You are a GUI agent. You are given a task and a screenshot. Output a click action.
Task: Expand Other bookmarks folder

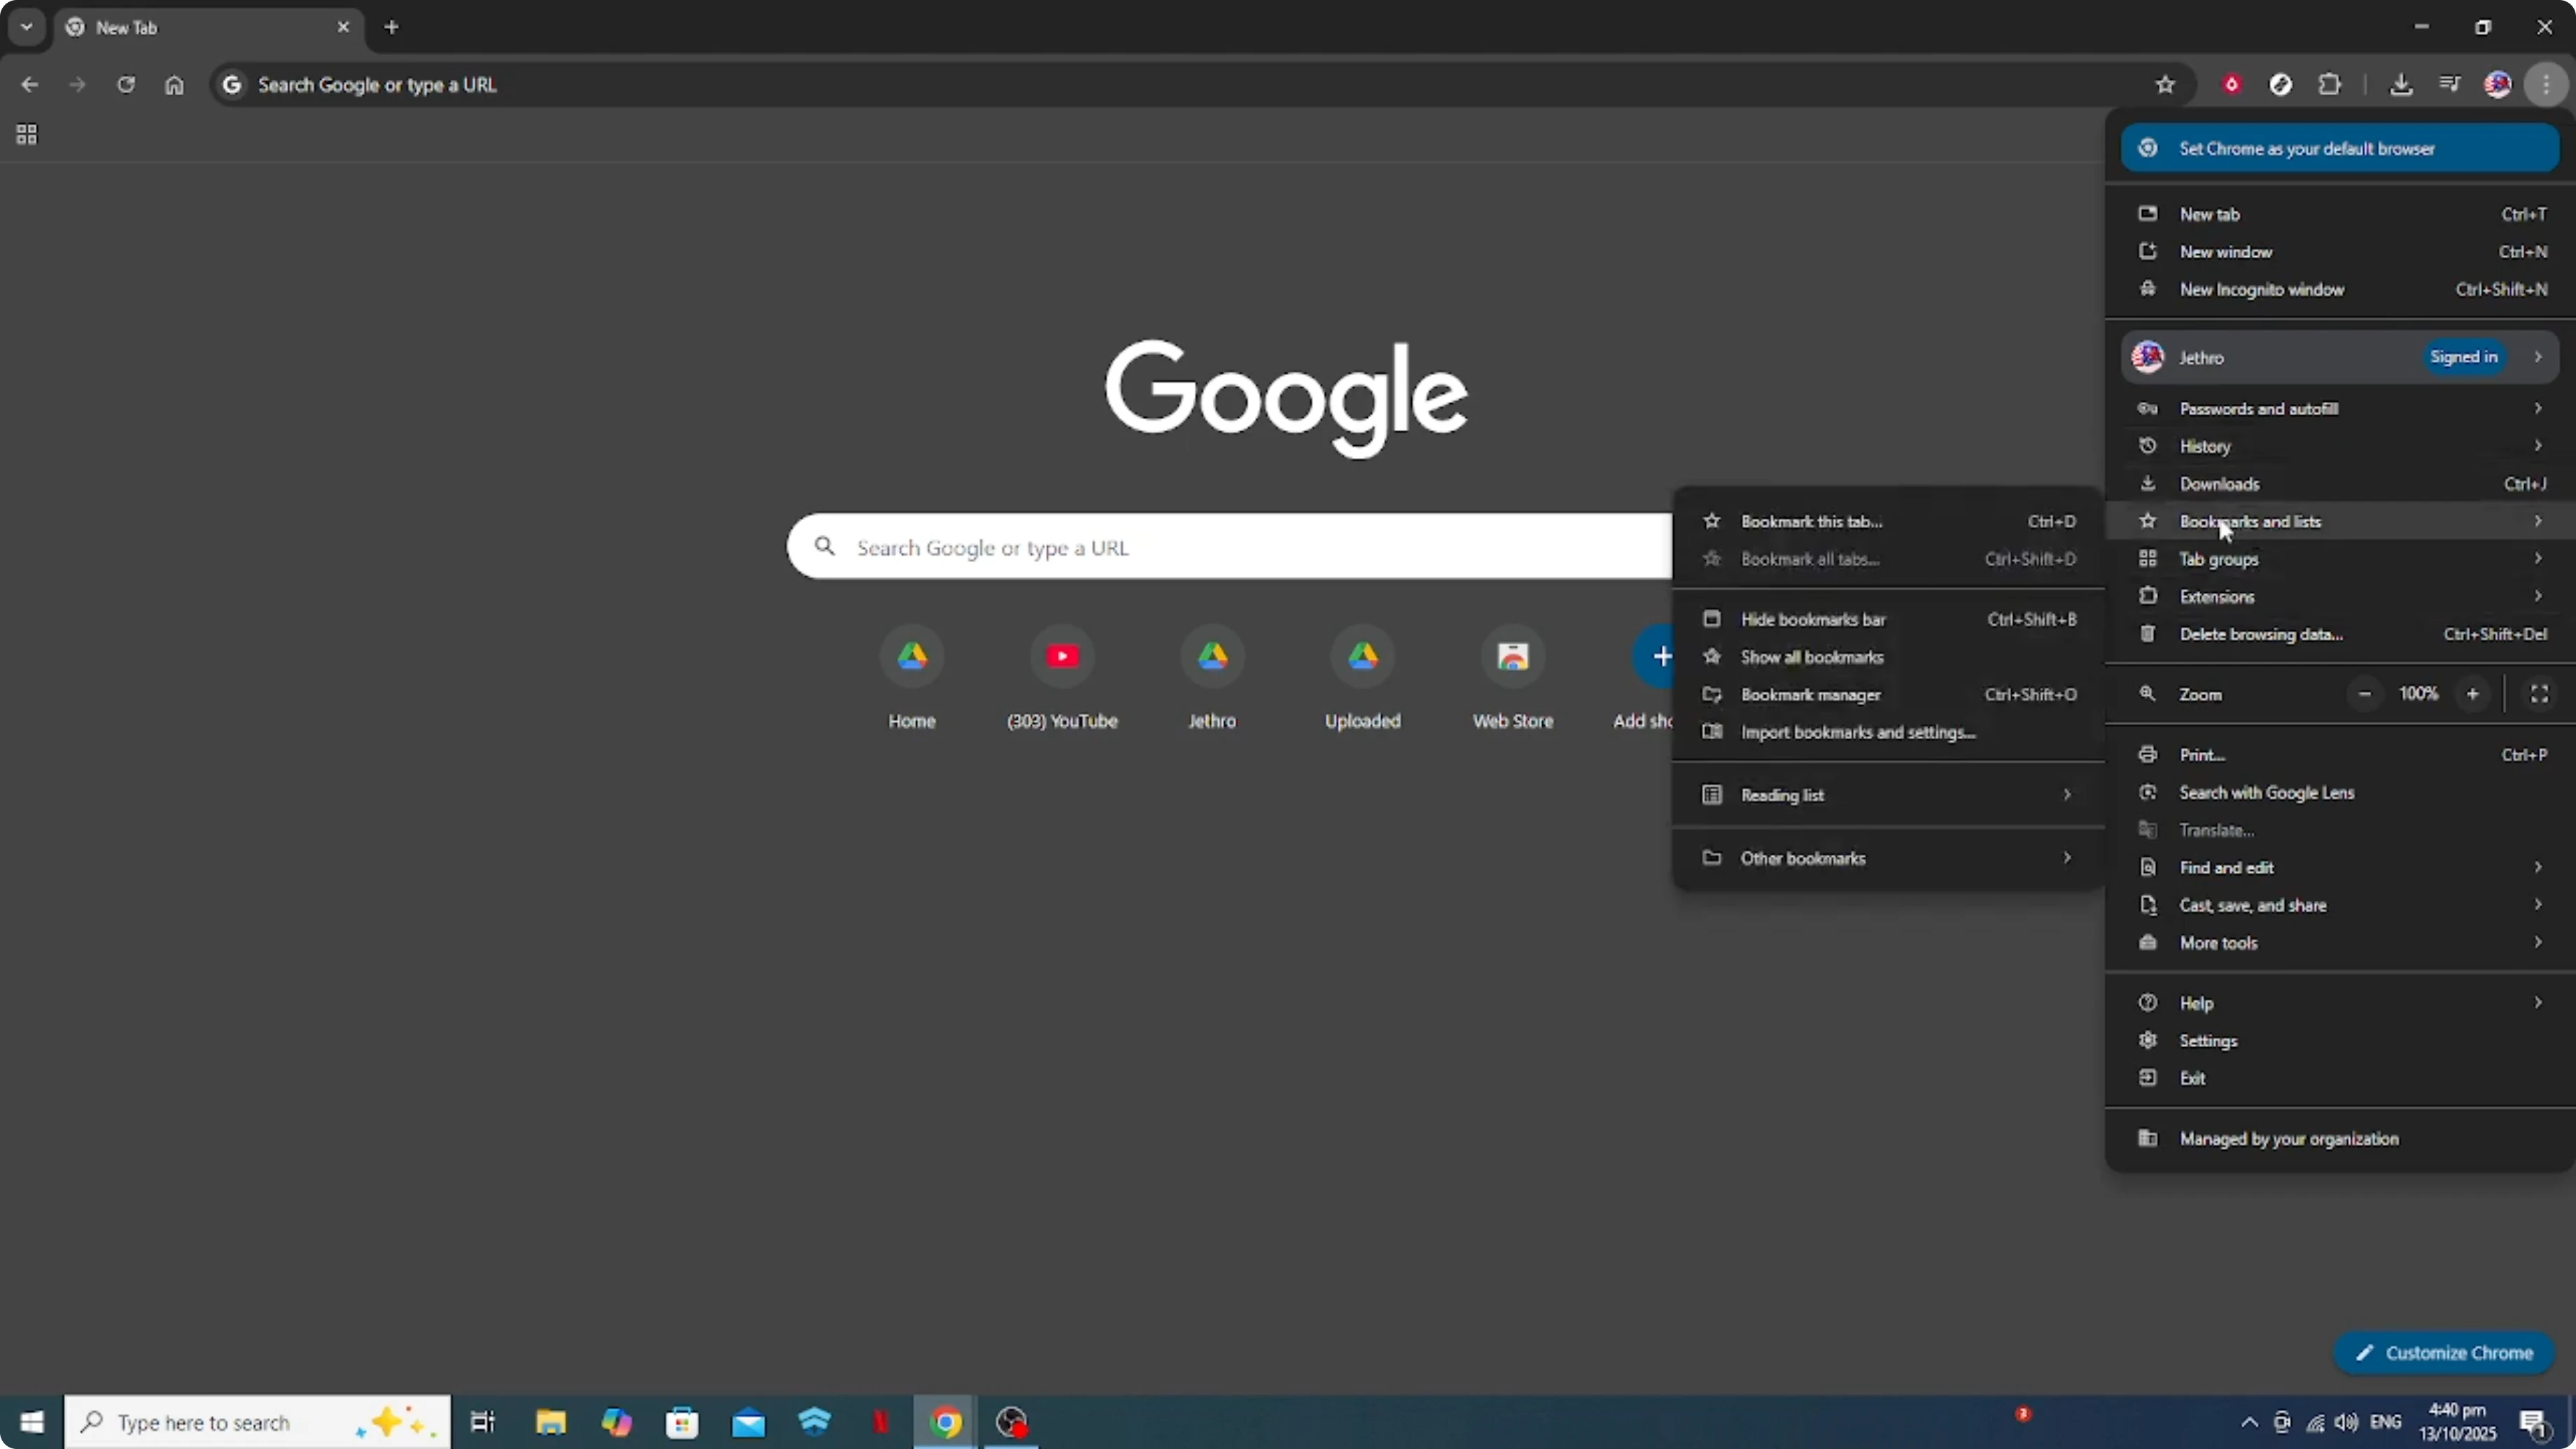[x=1888, y=858]
